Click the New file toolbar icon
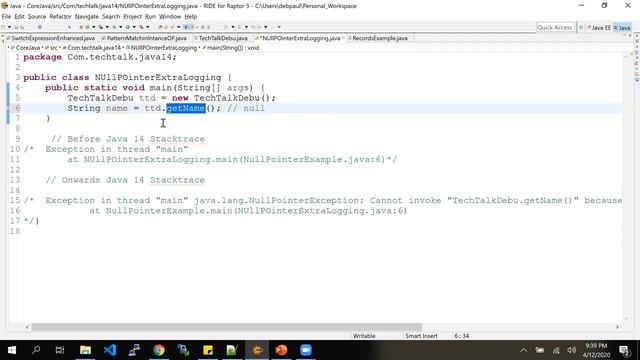640x360 pixels. [3, 27]
